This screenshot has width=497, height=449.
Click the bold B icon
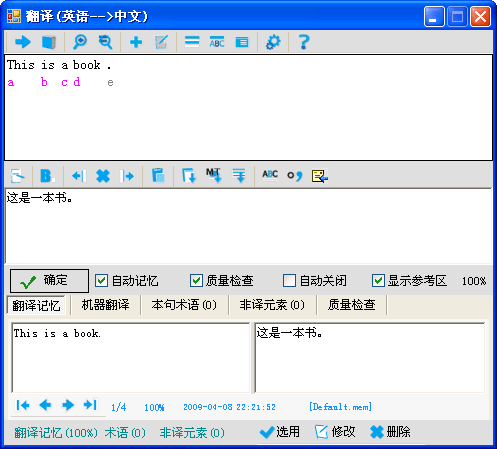click(47, 176)
